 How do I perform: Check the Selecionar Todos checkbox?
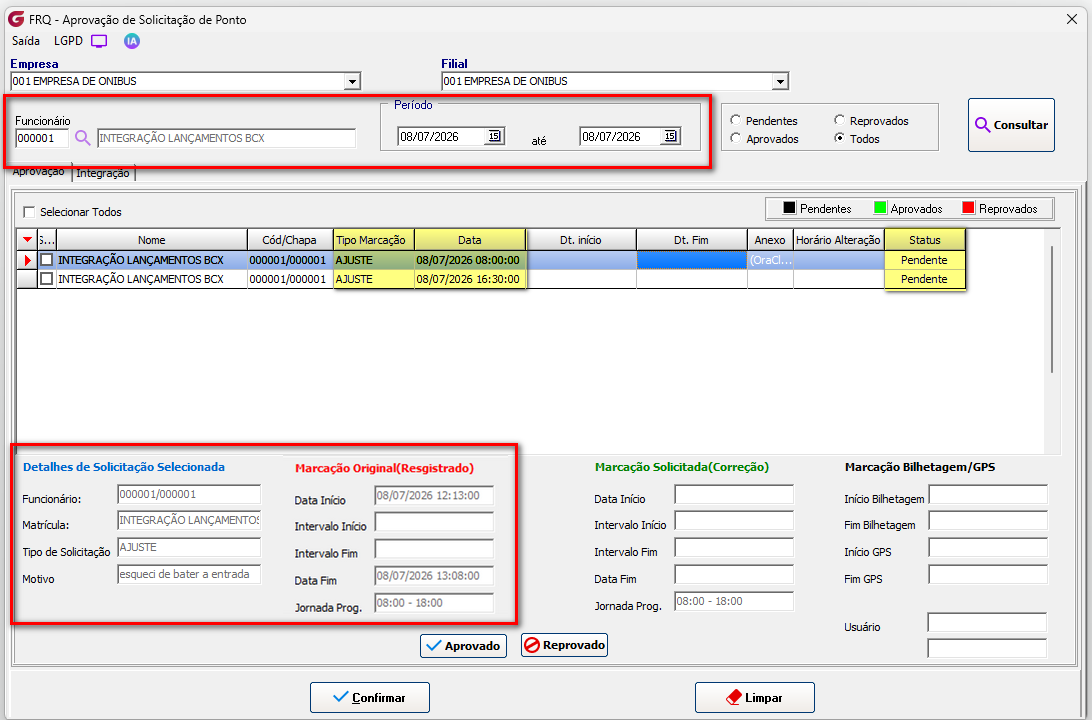pos(29,212)
